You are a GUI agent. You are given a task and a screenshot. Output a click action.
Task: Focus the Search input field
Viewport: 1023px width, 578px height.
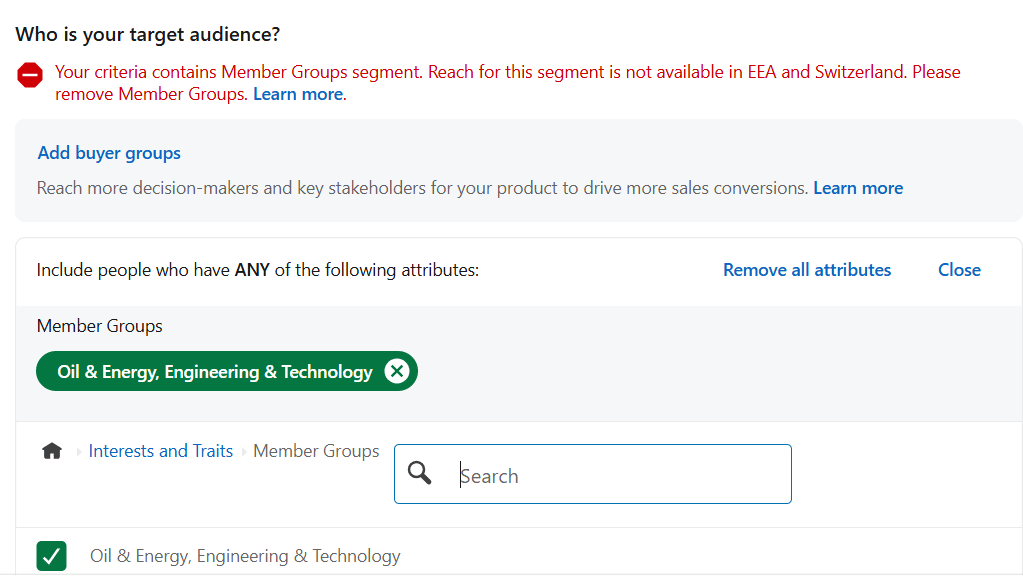pos(592,474)
